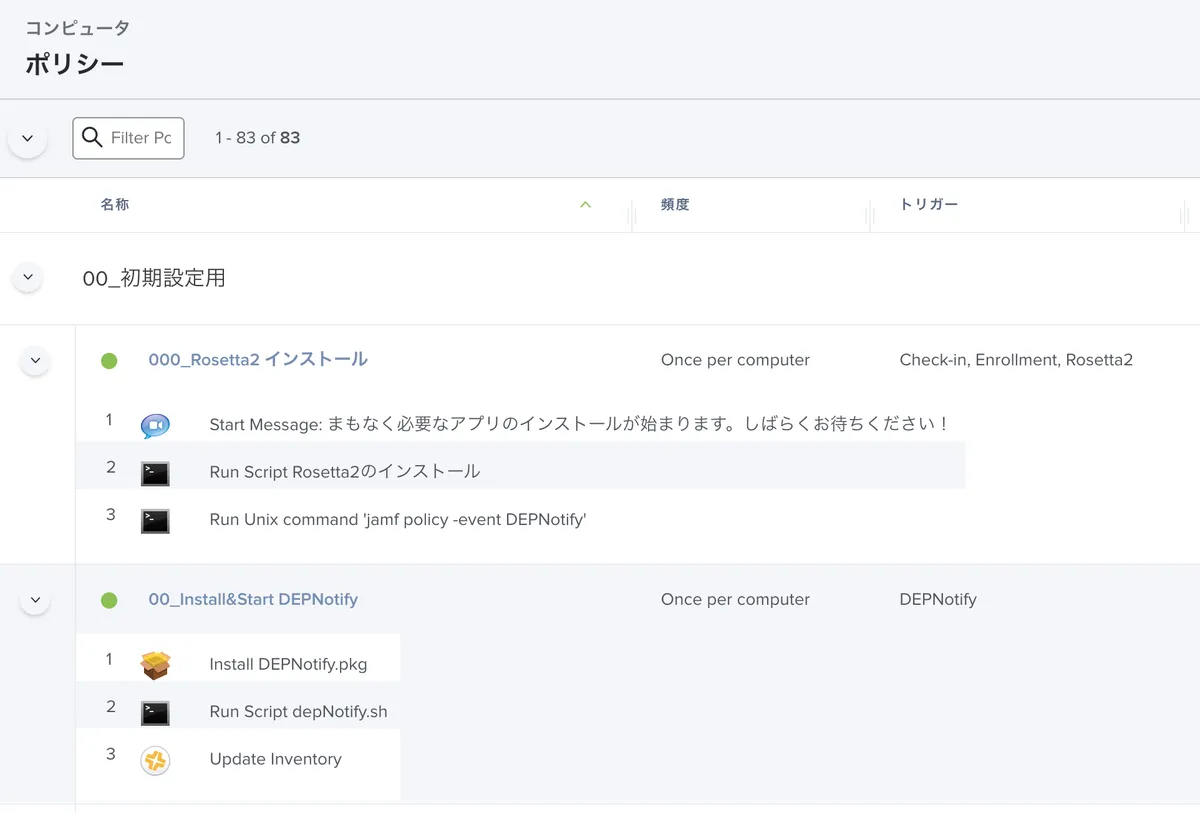This screenshot has height=813, width=1200.
Task: Click the green status dot for 000_Rosetta2
Action: click(109, 361)
